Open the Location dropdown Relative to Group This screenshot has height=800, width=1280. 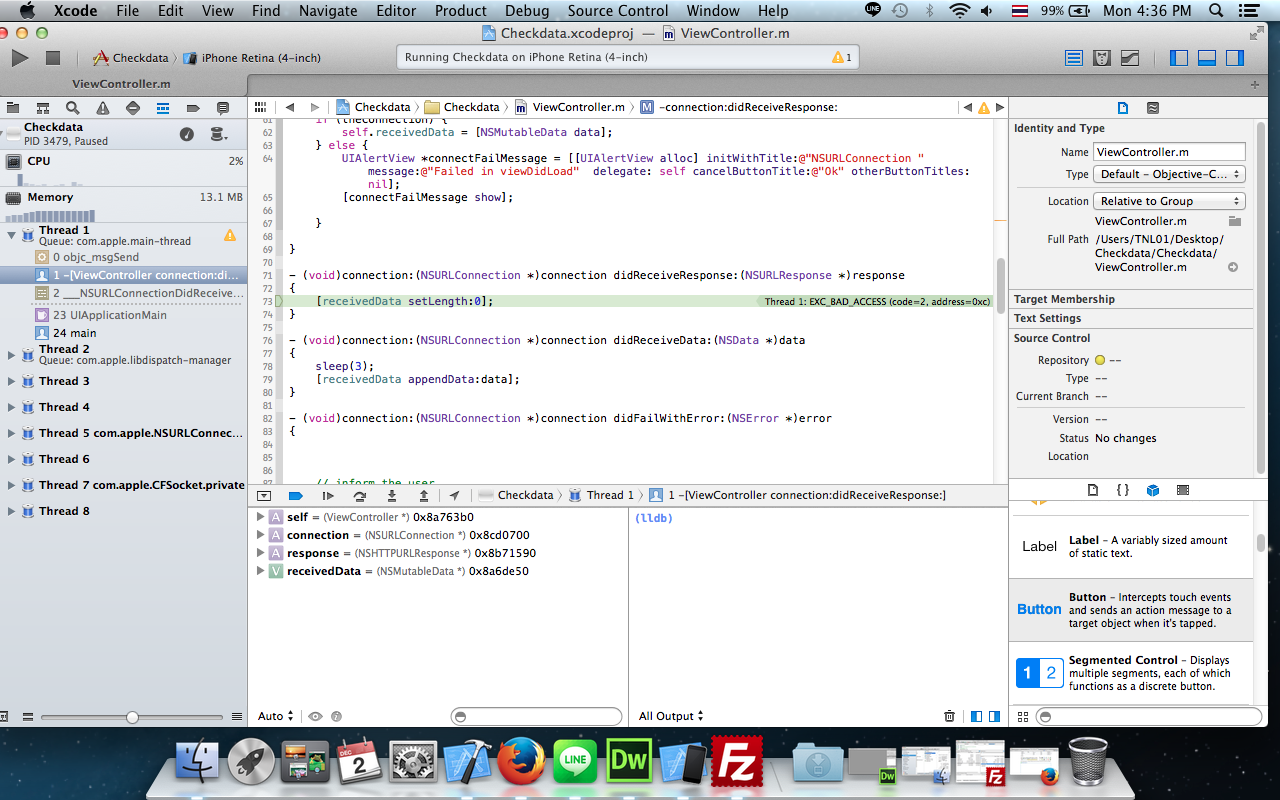tap(1170, 201)
